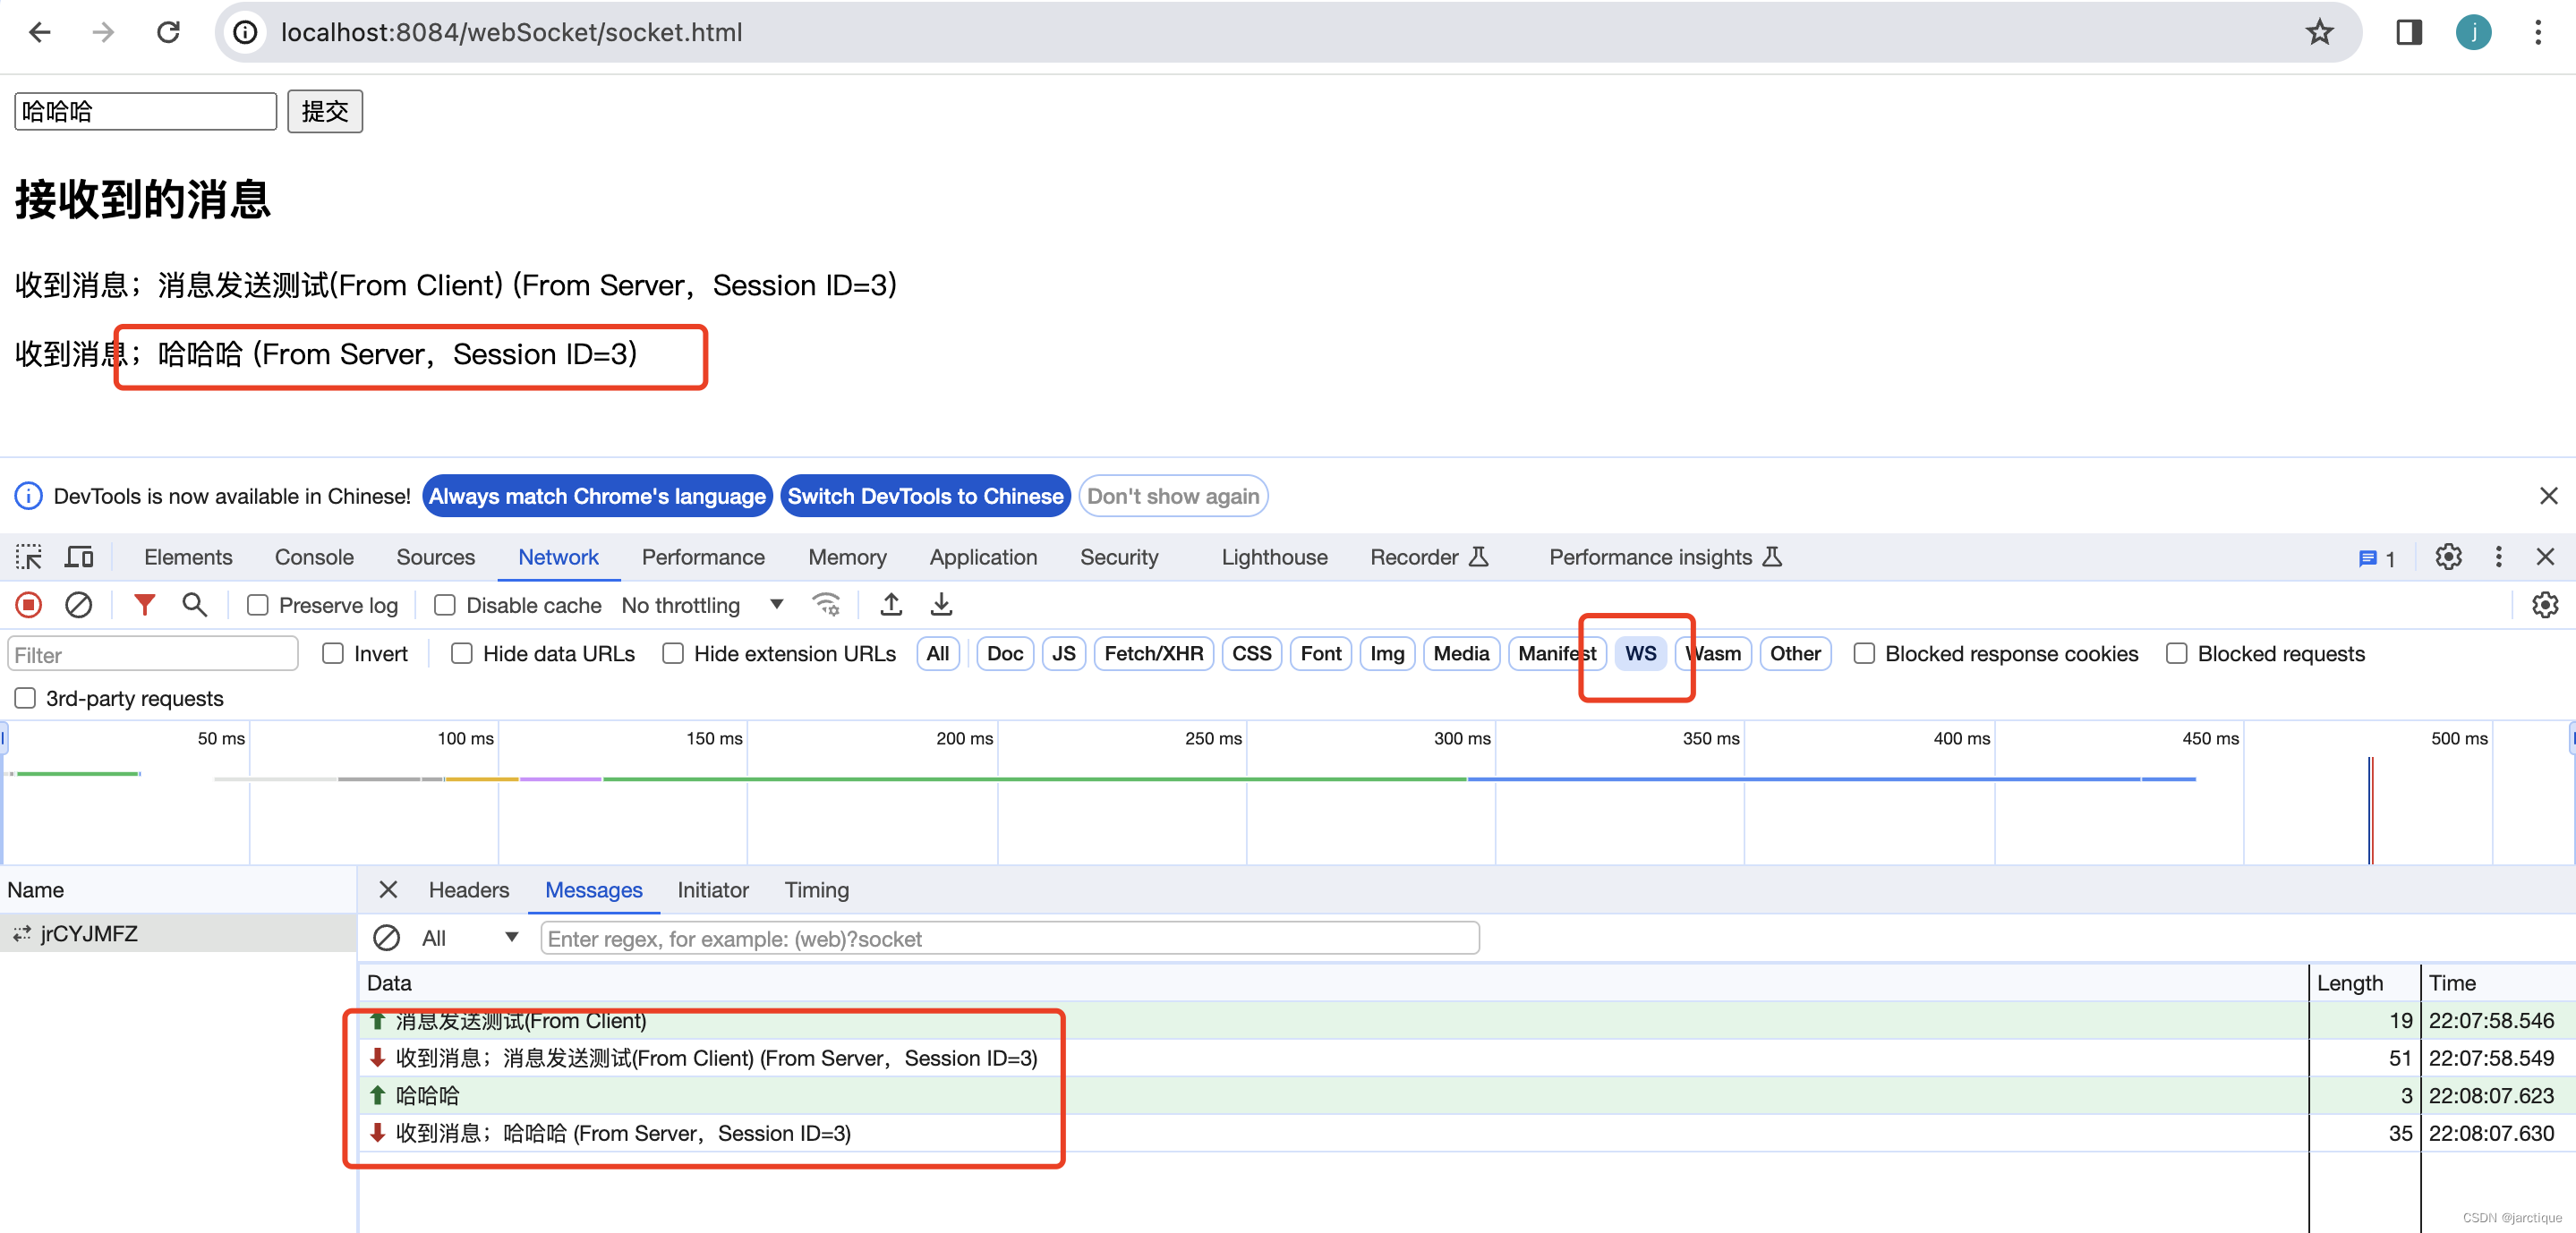
Task: Export network log as HAR
Action: coord(940,605)
